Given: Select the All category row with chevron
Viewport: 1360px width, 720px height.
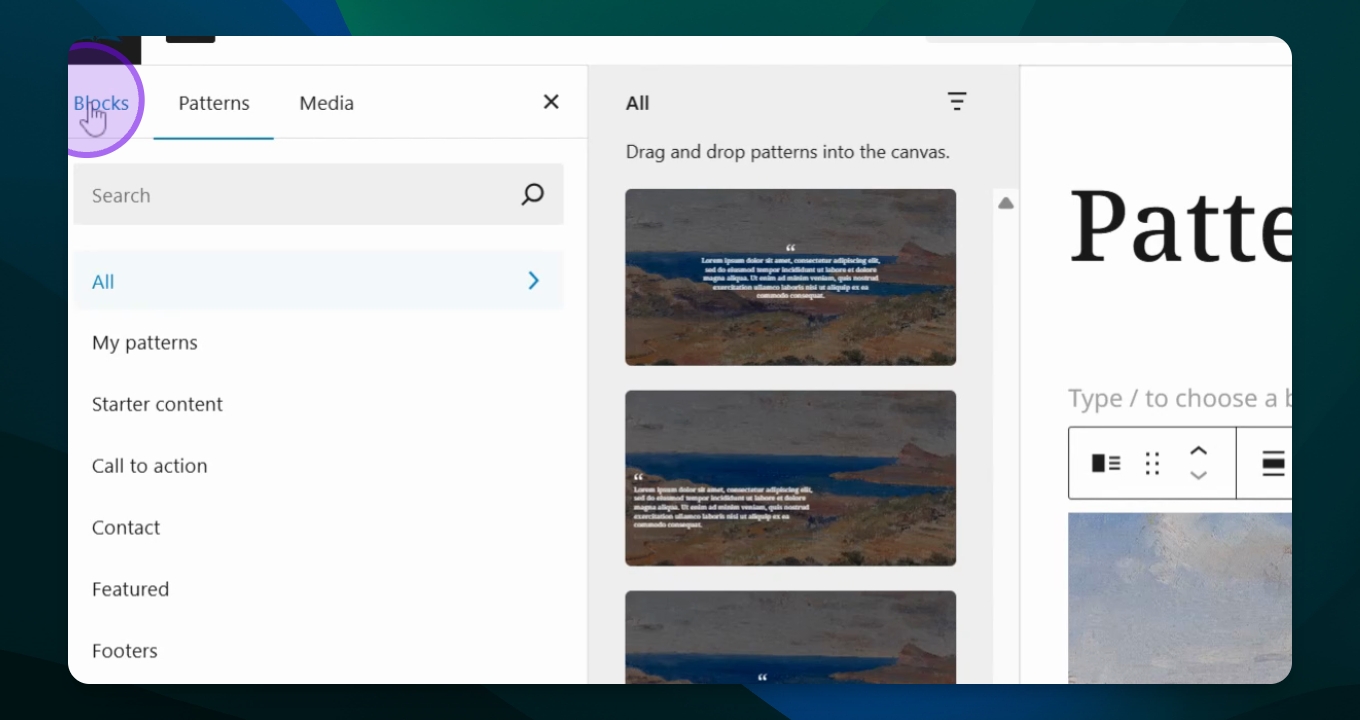Looking at the screenshot, I should [x=318, y=281].
